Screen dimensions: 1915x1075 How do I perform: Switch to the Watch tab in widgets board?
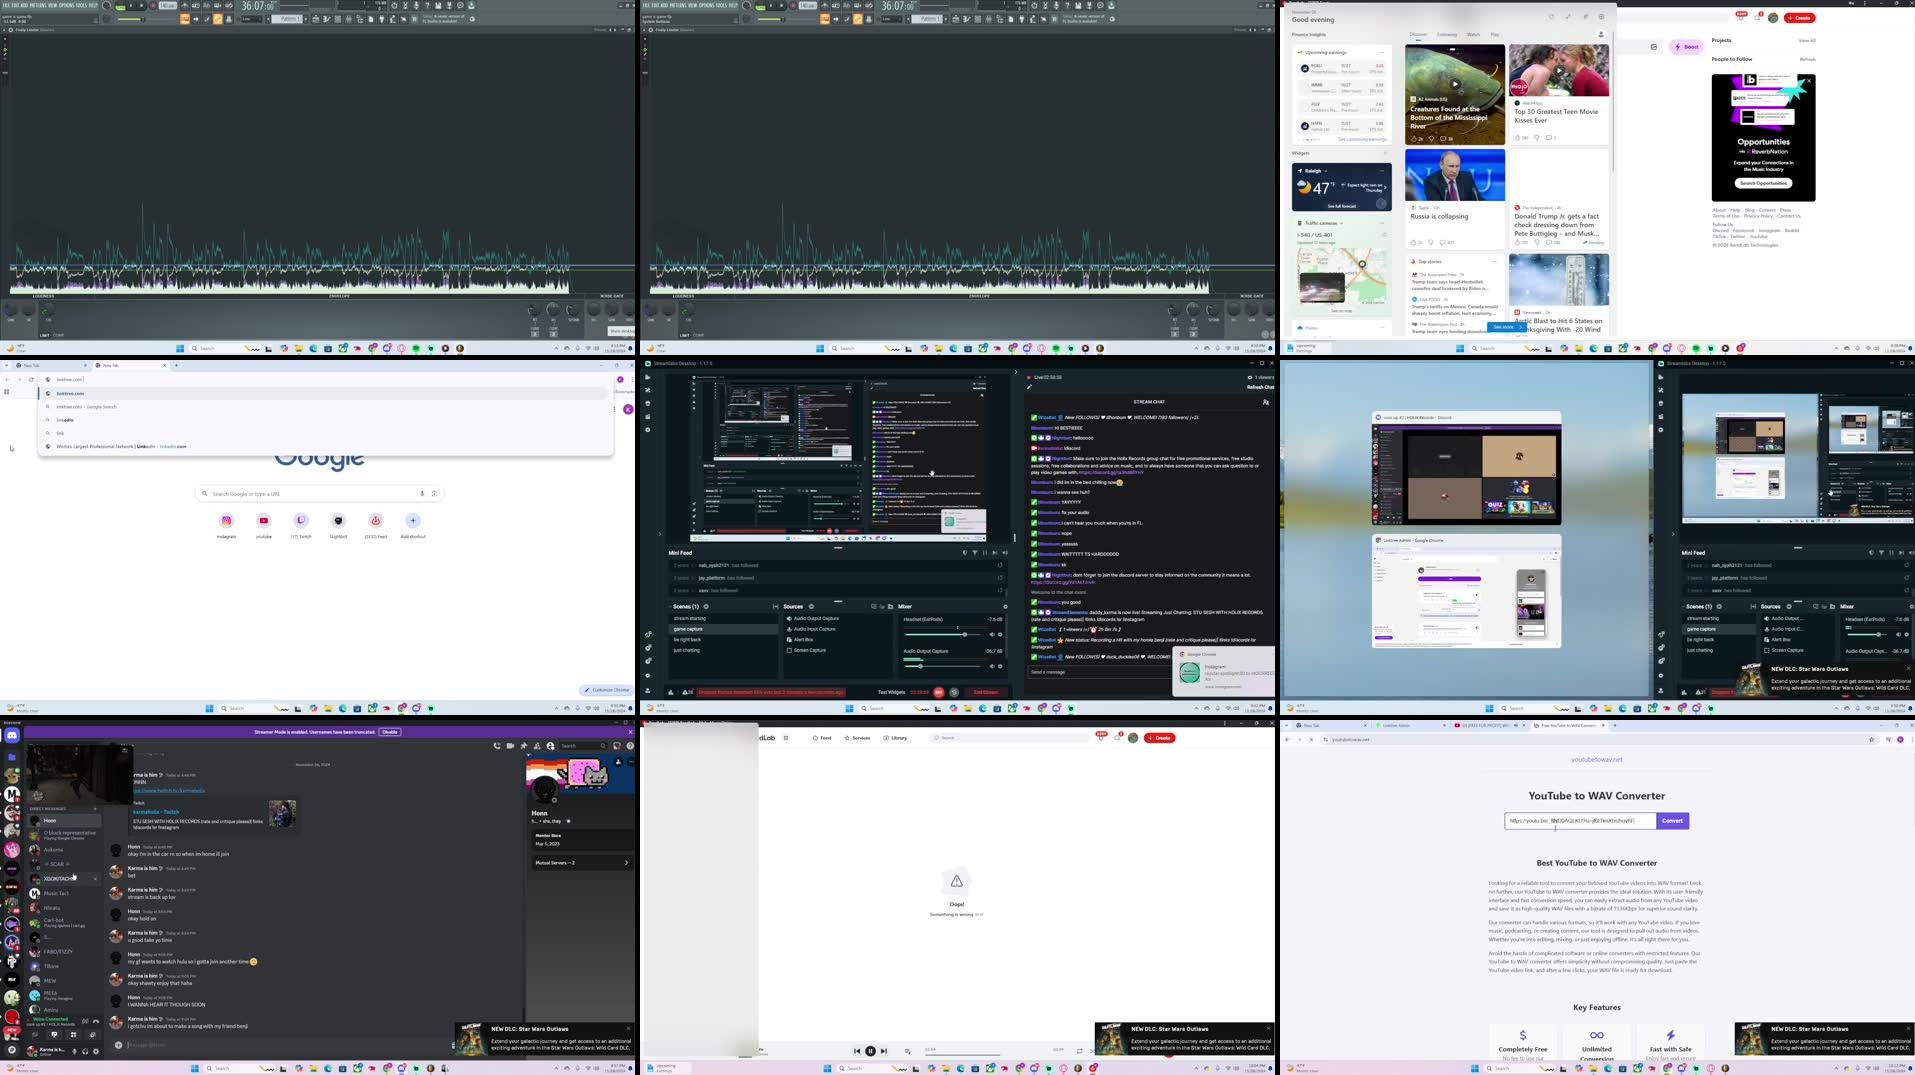click(x=1473, y=34)
